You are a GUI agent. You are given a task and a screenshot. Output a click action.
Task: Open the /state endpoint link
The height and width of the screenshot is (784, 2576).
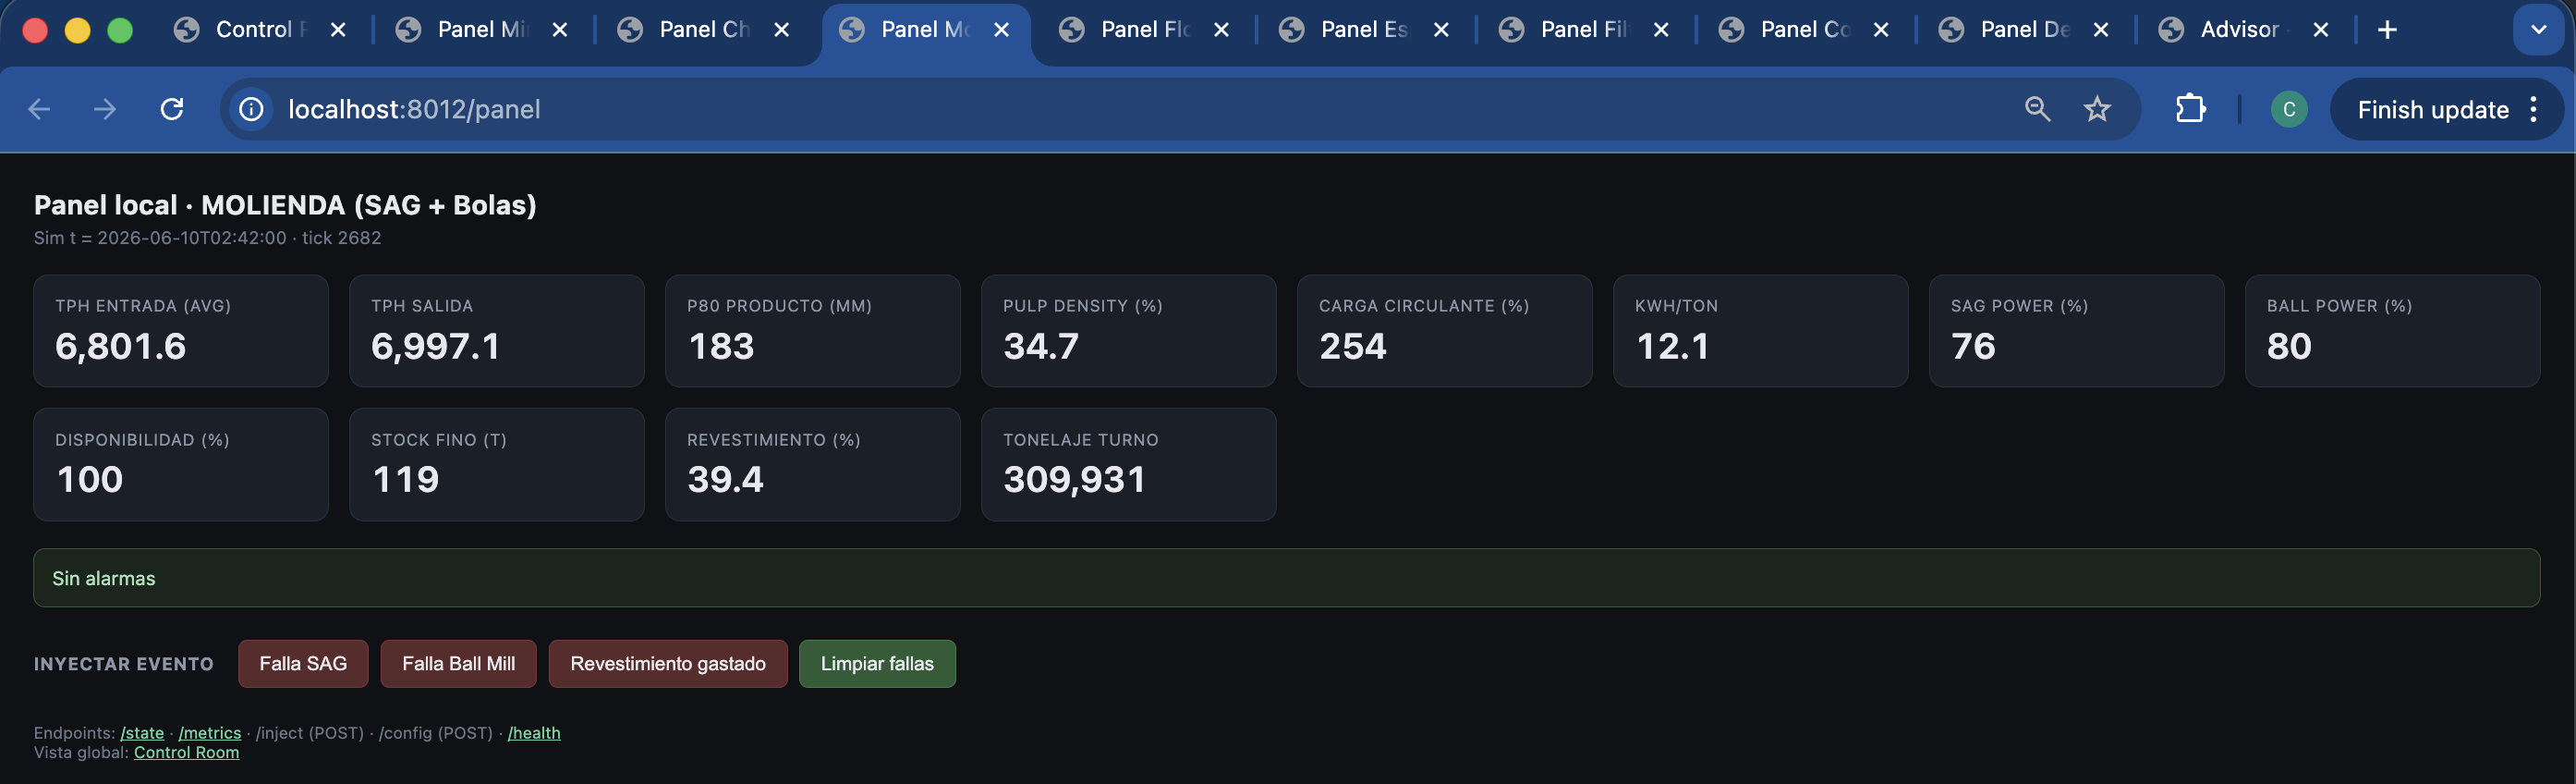click(142, 733)
